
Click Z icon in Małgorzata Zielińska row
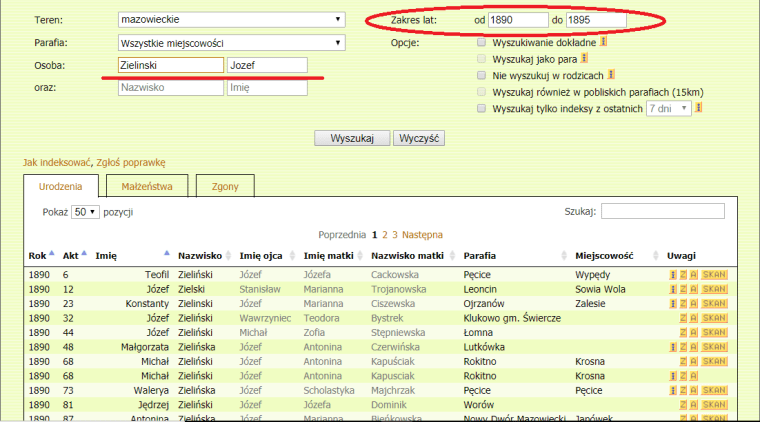pos(682,346)
